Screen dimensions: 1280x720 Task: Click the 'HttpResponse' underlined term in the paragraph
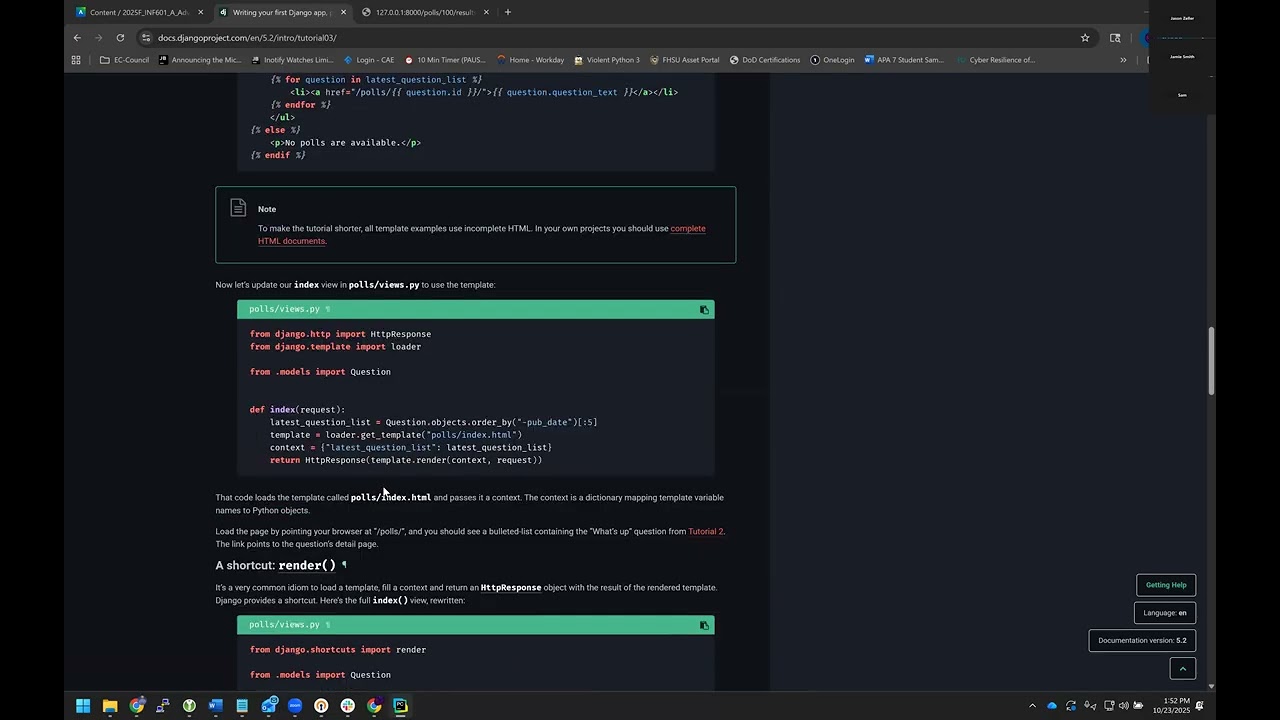coord(511,588)
